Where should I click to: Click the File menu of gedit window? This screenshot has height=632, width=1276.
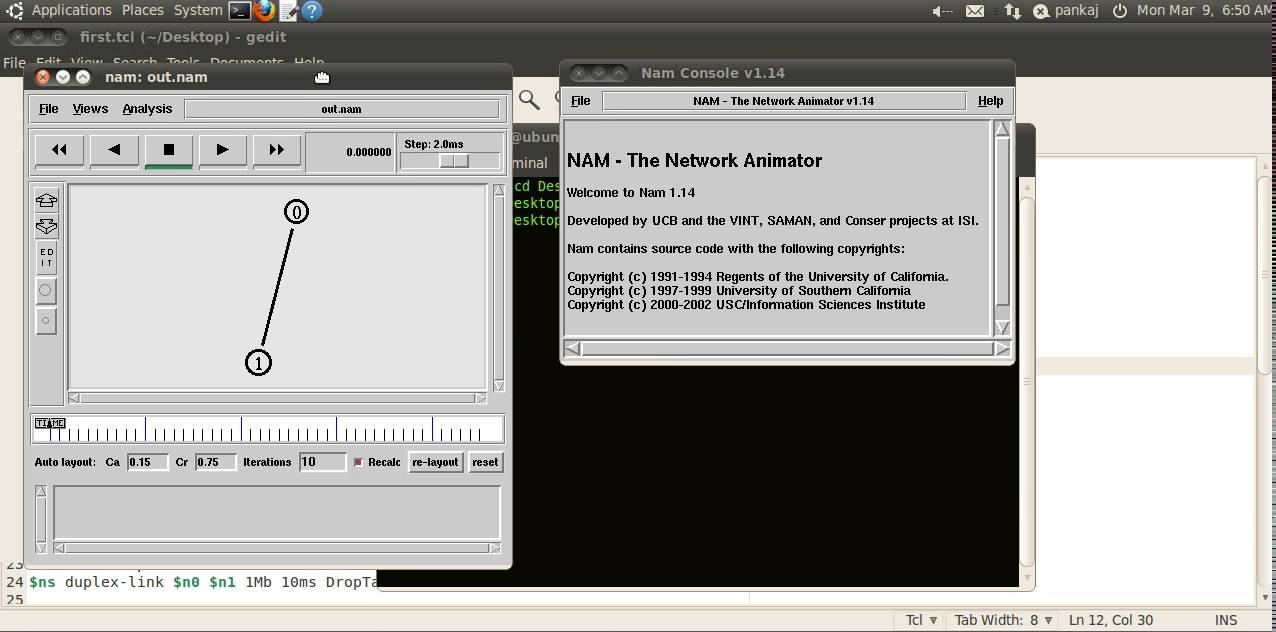pyautogui.click(x=14, y=62)
